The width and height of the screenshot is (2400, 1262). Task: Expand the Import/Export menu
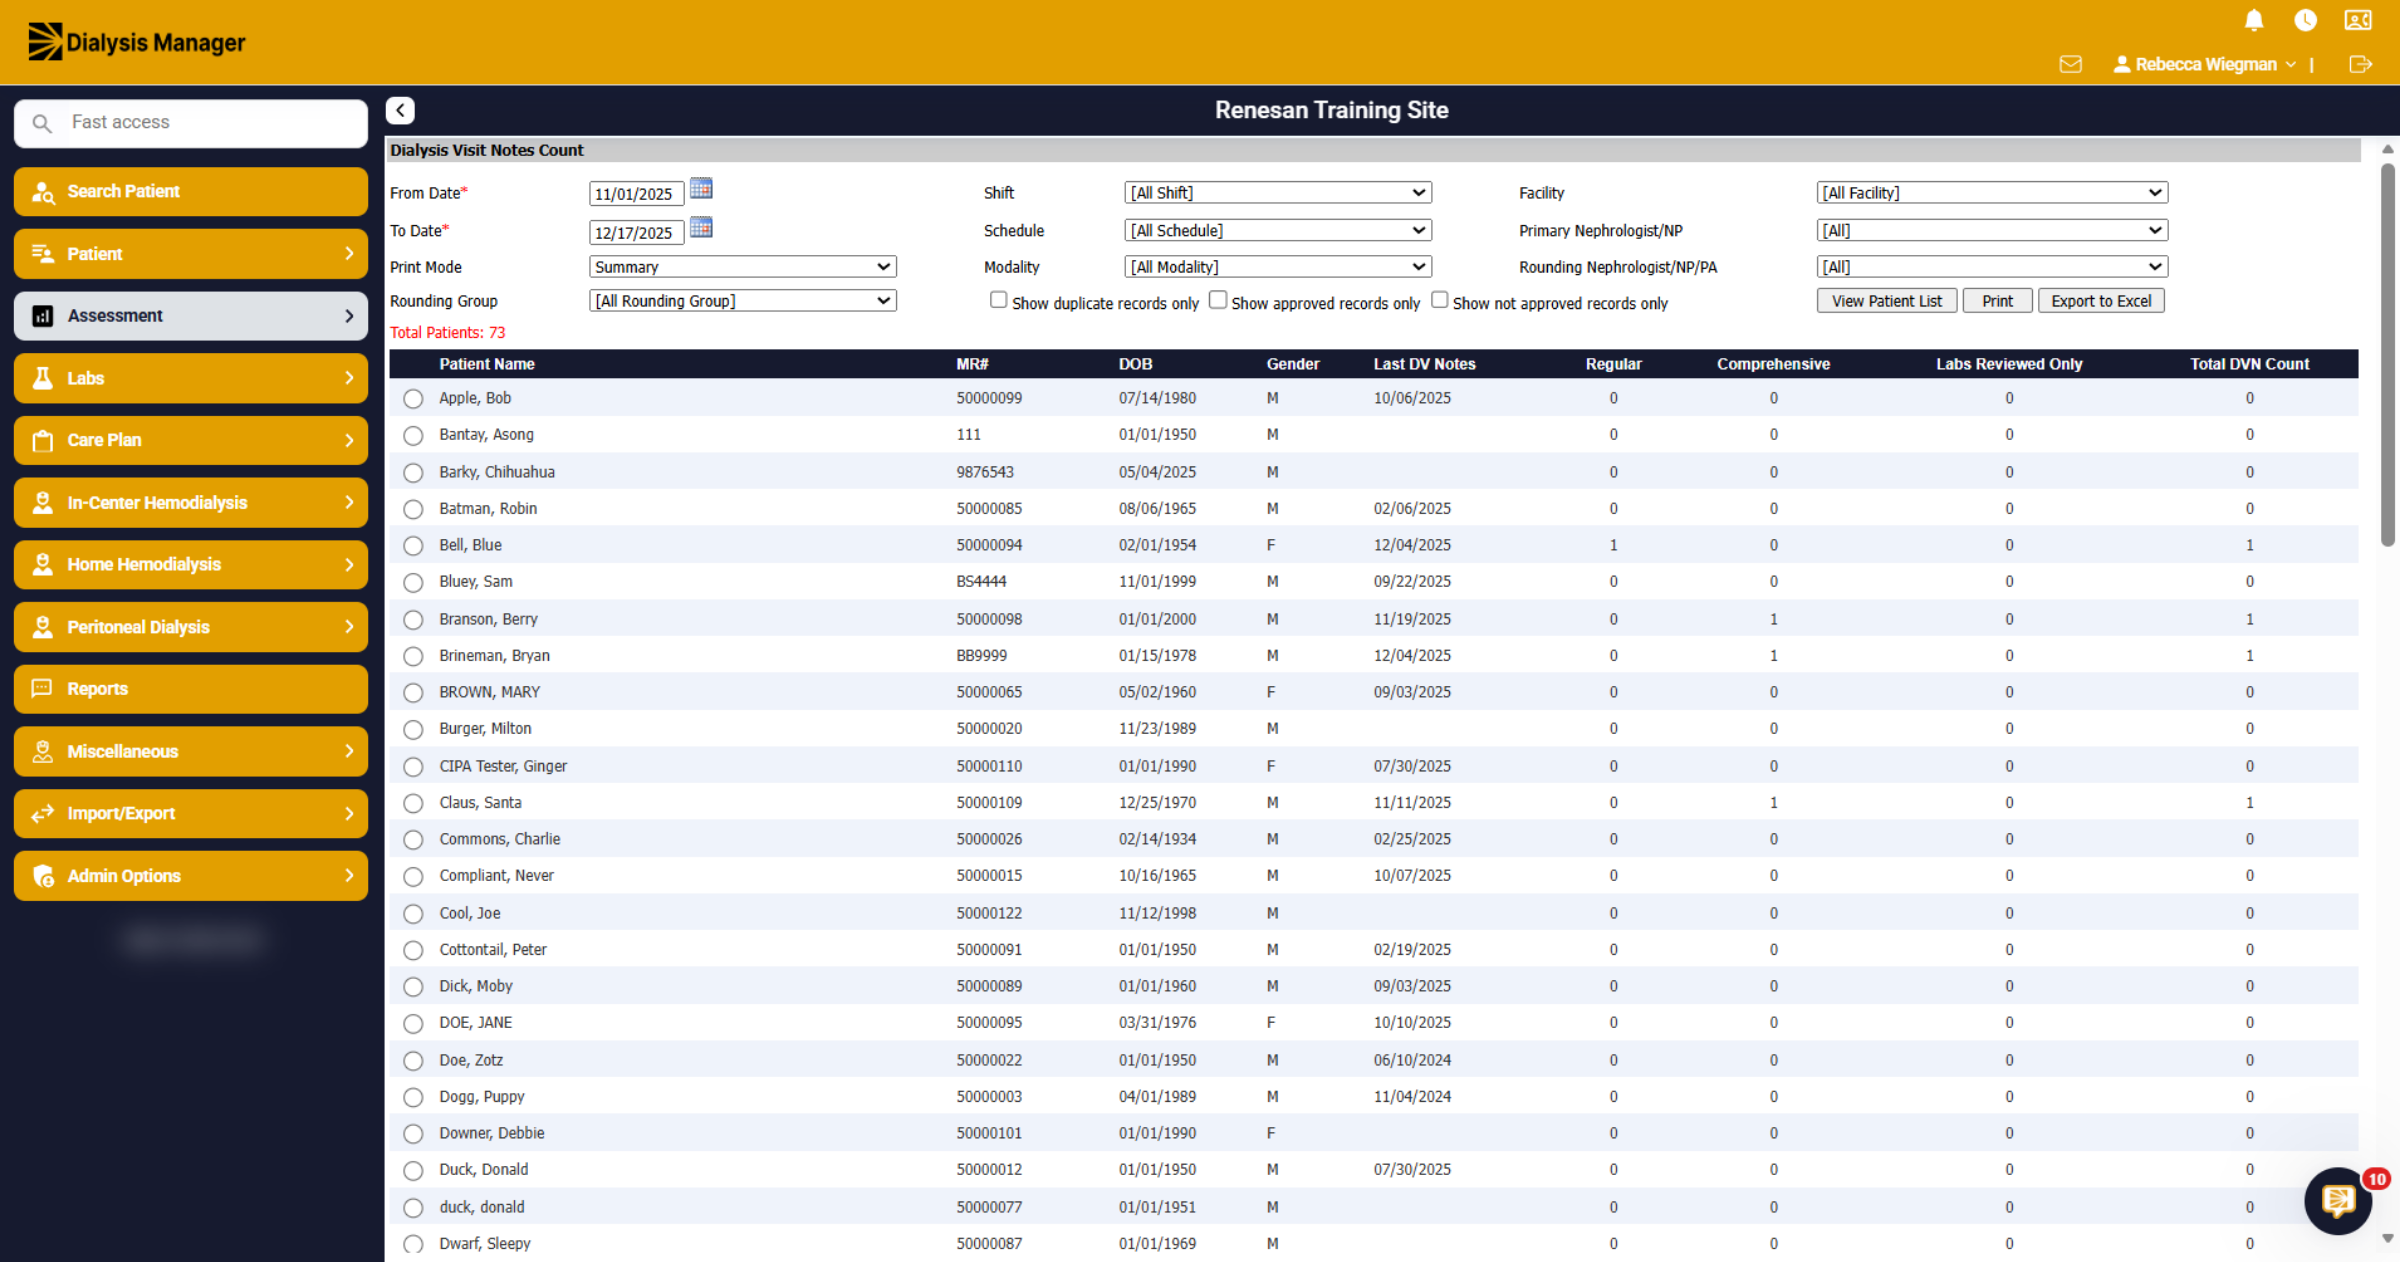tap(191, 814)
